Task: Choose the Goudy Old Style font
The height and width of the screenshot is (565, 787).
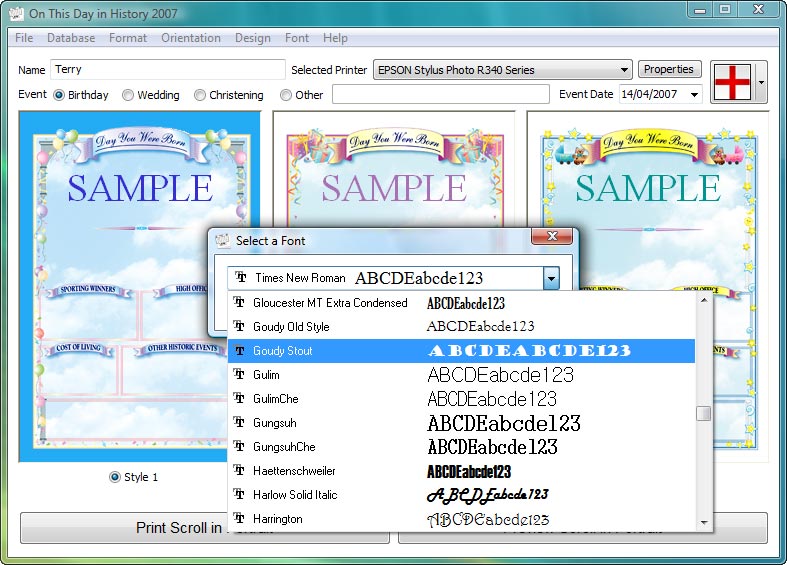Action: [x=461, y=327]
